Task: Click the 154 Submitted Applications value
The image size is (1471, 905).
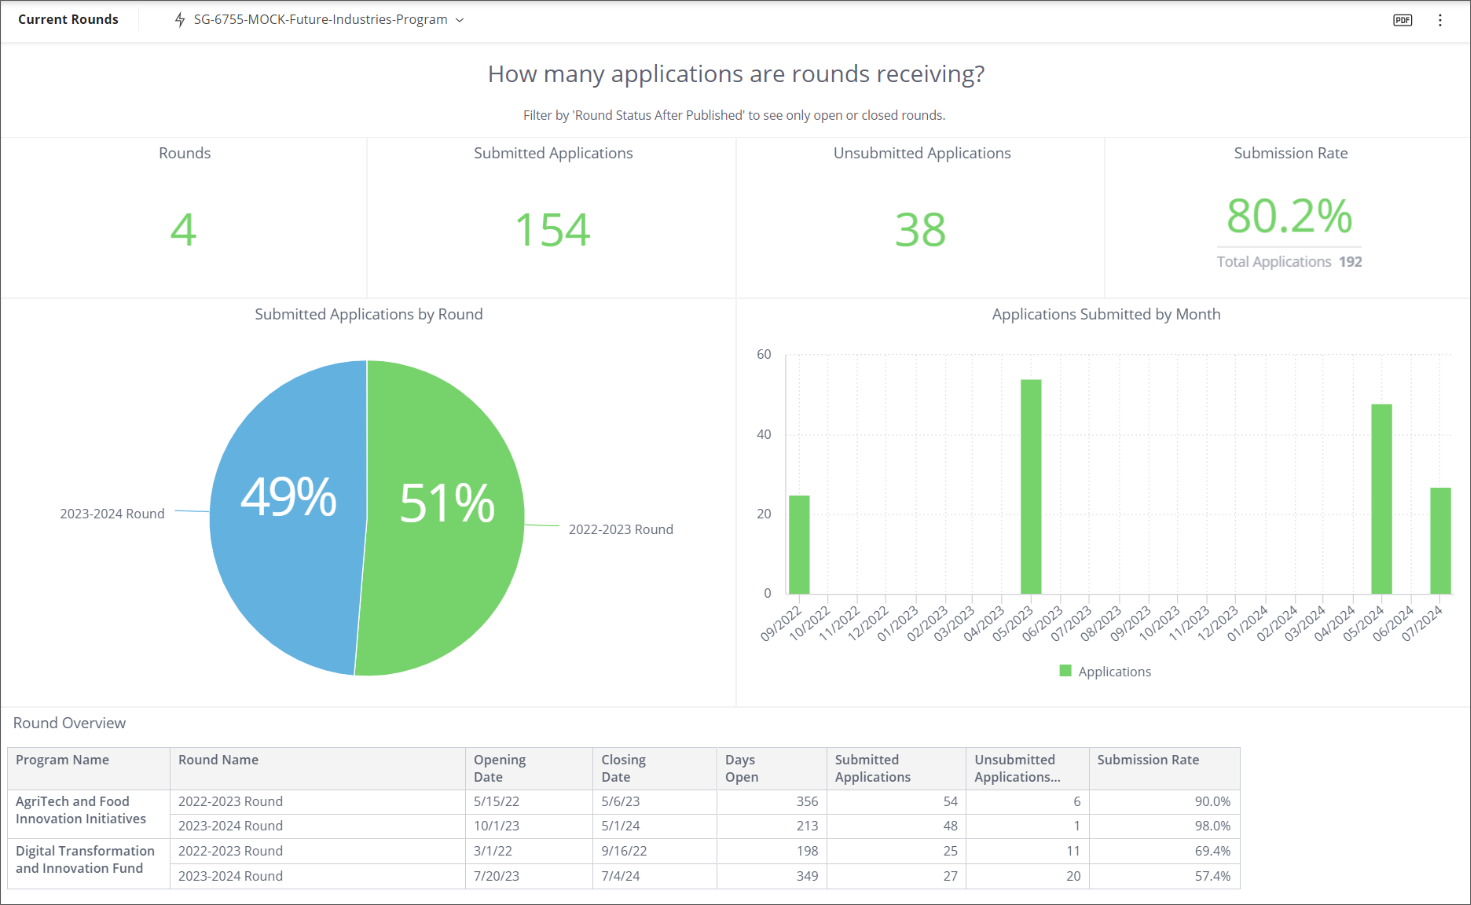Action: 552,230
